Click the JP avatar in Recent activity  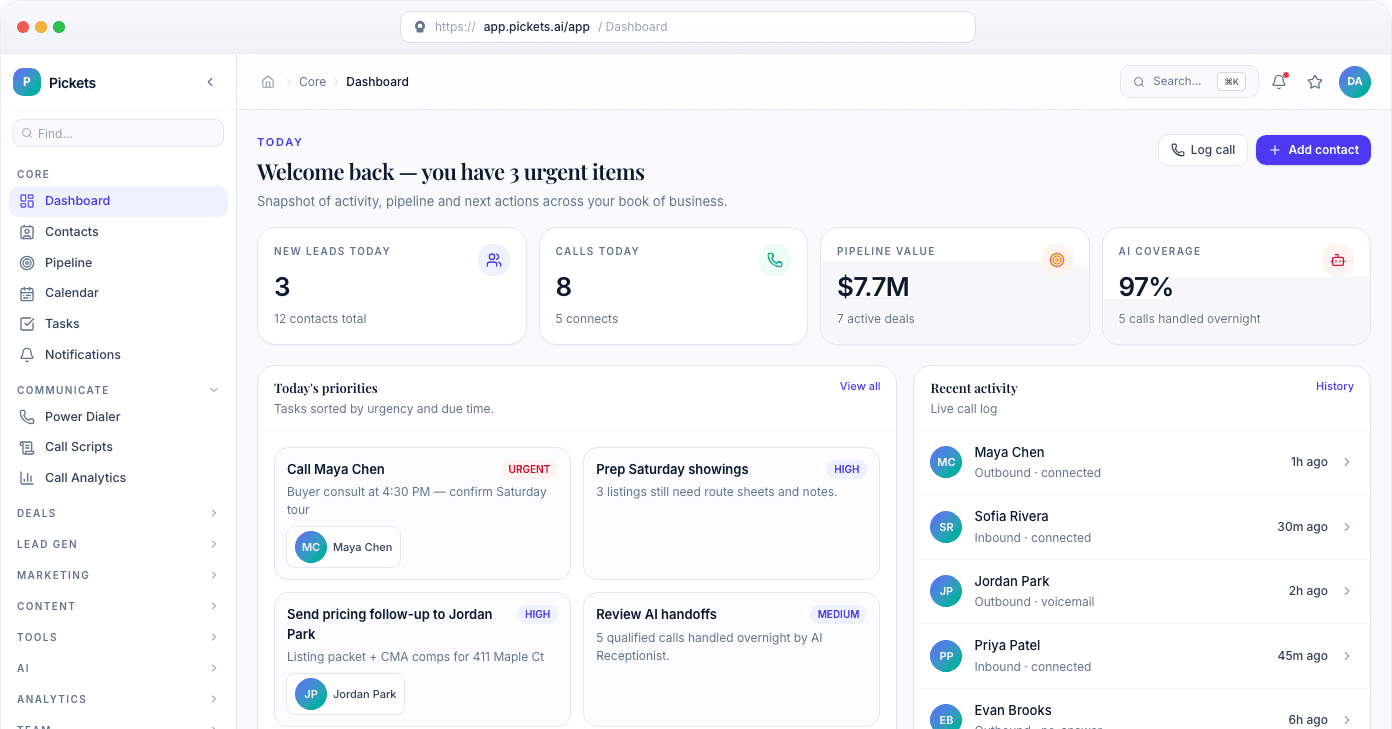(946, 591)
